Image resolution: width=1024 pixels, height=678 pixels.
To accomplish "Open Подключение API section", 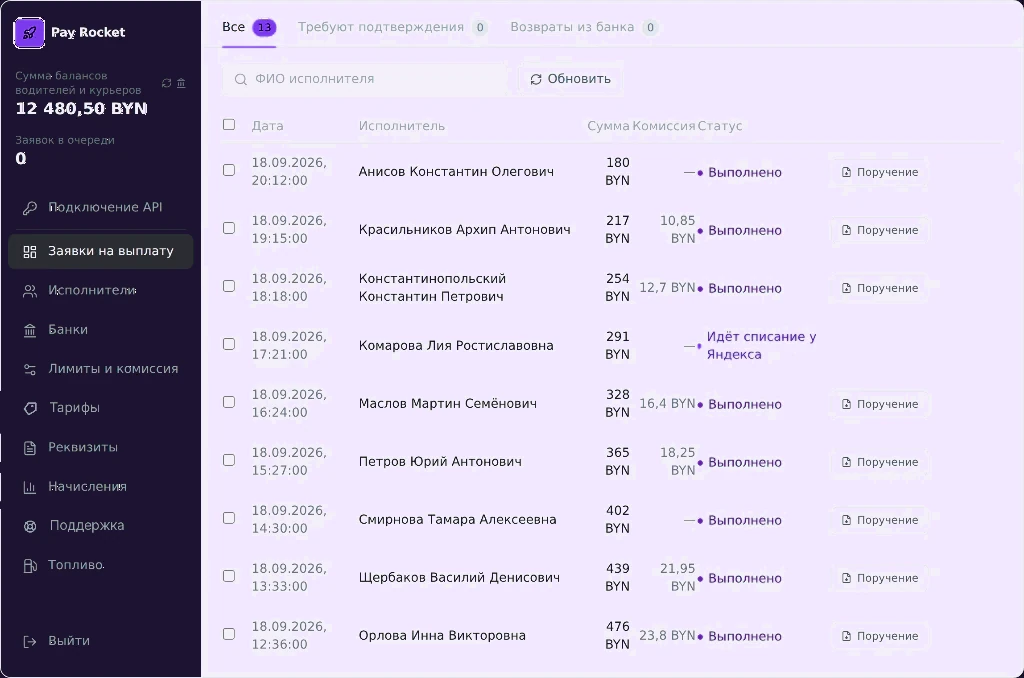I will pyautogui.click(x=101, y=208).
